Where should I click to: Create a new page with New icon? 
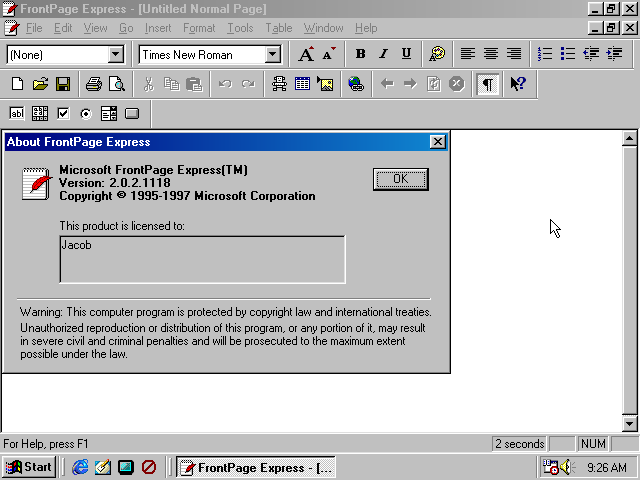[x=17, y=84]
